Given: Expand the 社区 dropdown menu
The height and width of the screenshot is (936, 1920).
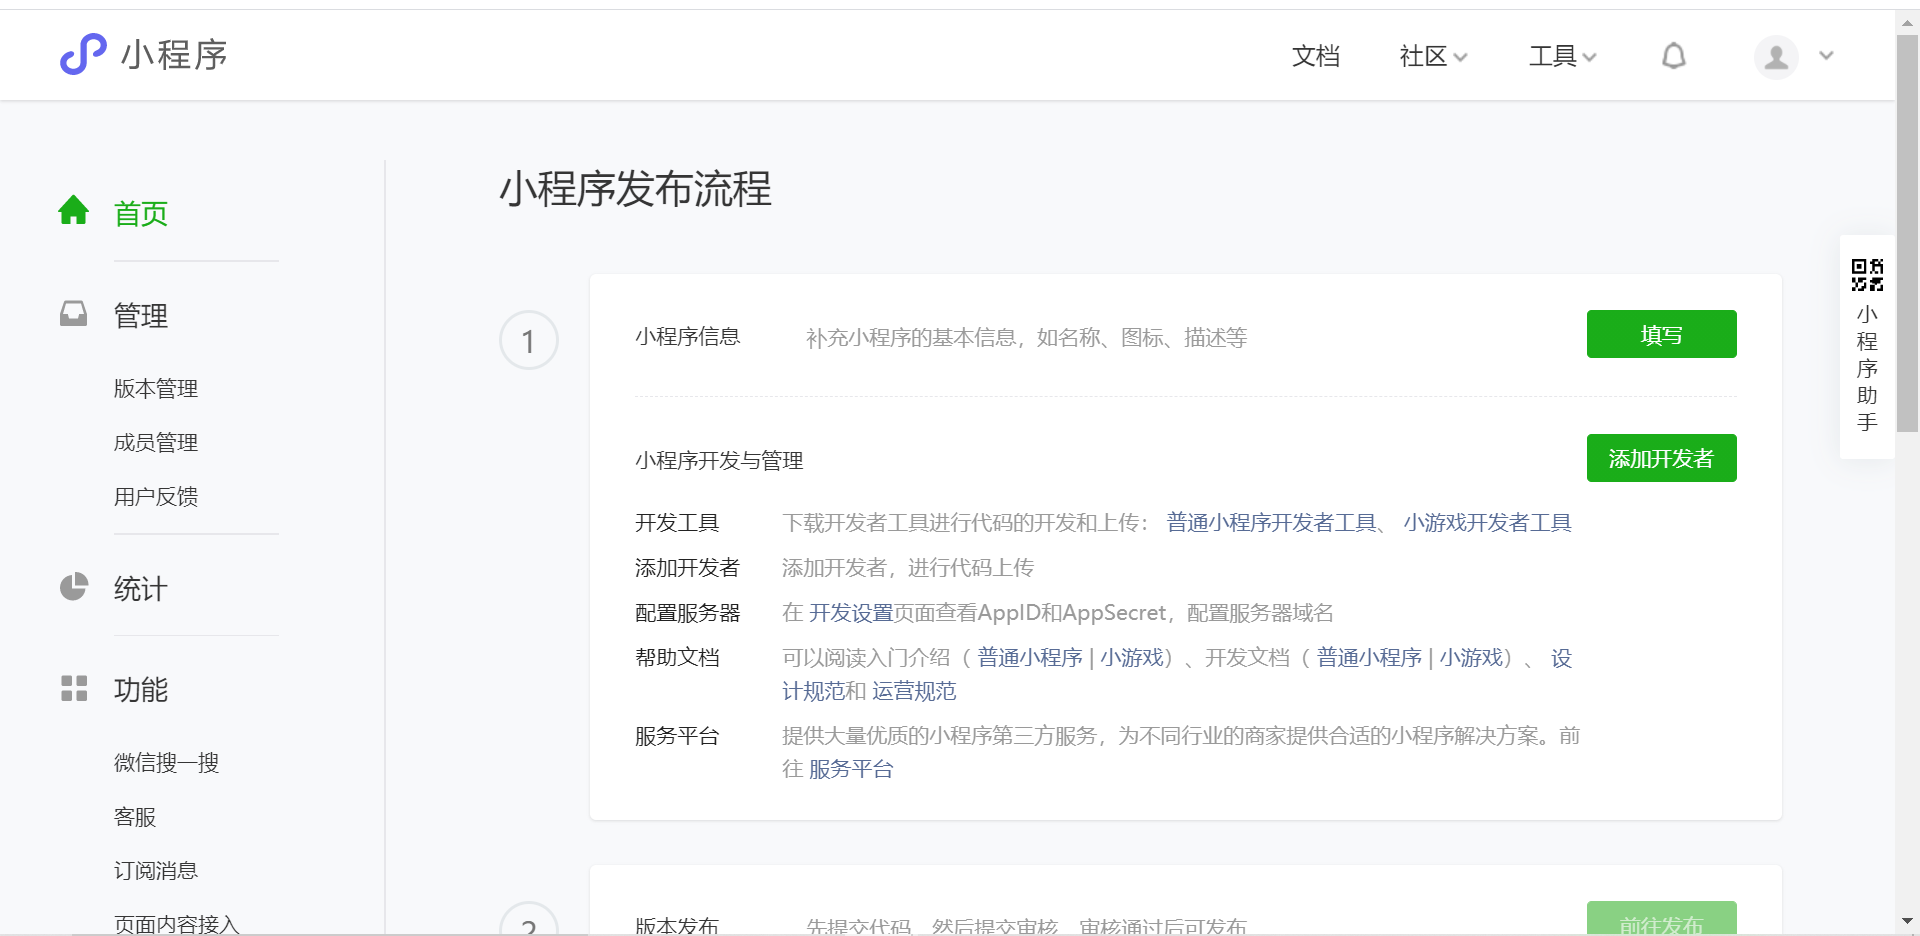Looking at the screenshot, I should [x=1432, y=57].
